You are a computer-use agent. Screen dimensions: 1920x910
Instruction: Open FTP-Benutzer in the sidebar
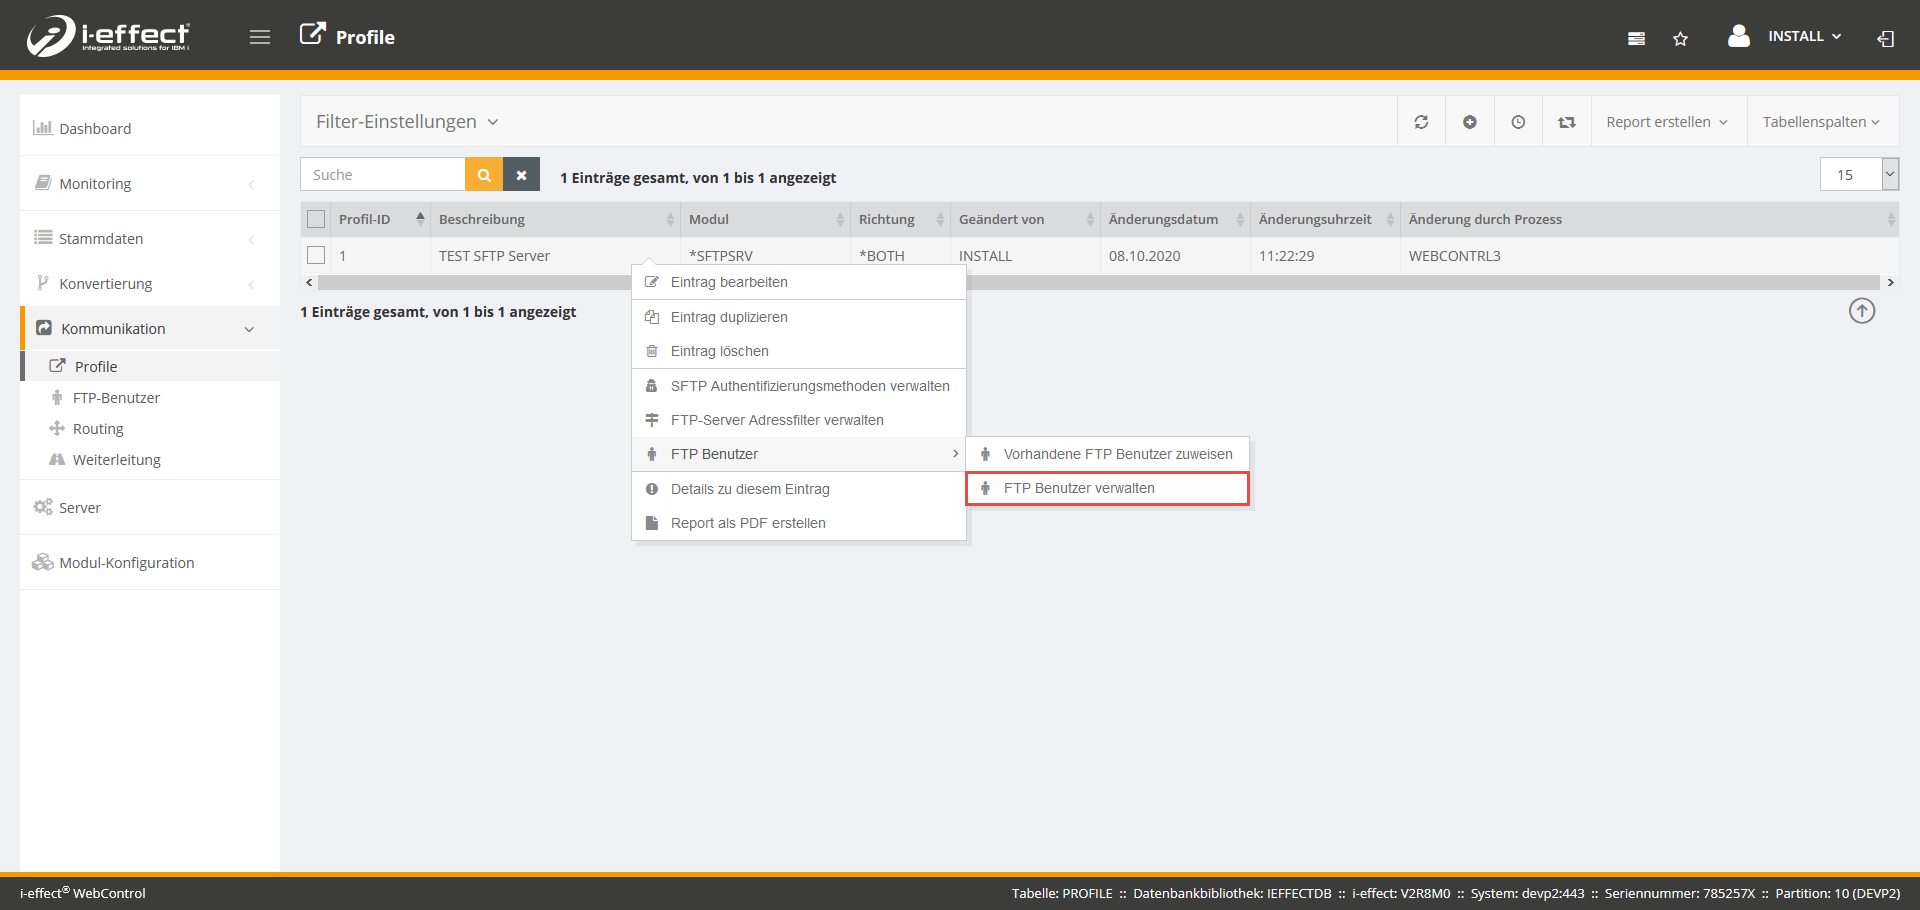click(x=116, y=398)
